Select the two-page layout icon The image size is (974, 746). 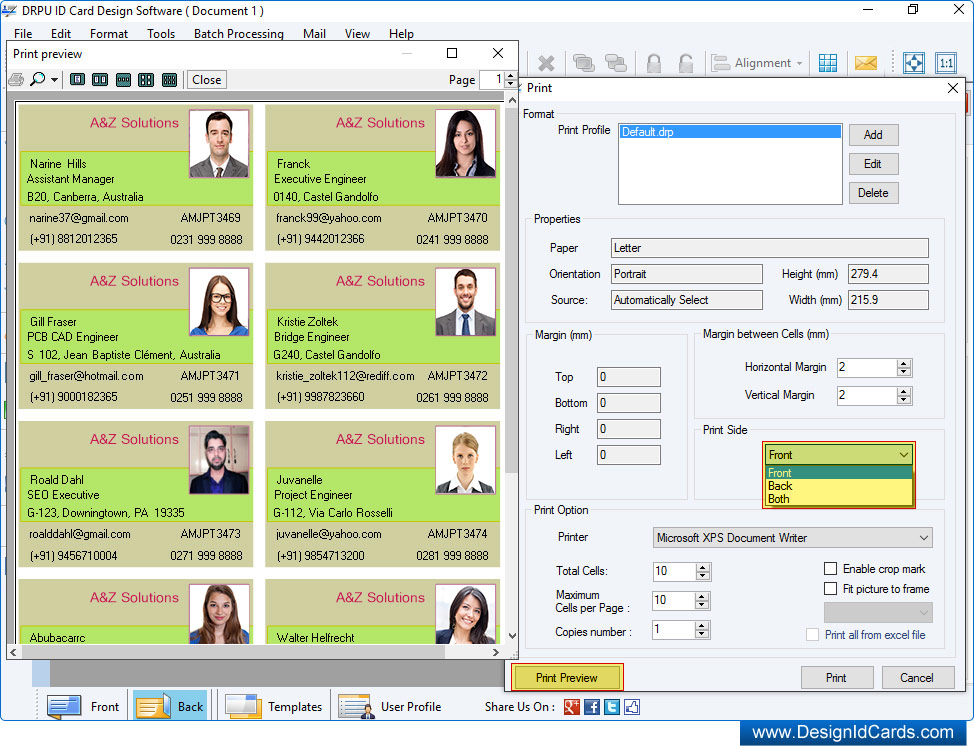pyautogui.click(x=100, y=80)
